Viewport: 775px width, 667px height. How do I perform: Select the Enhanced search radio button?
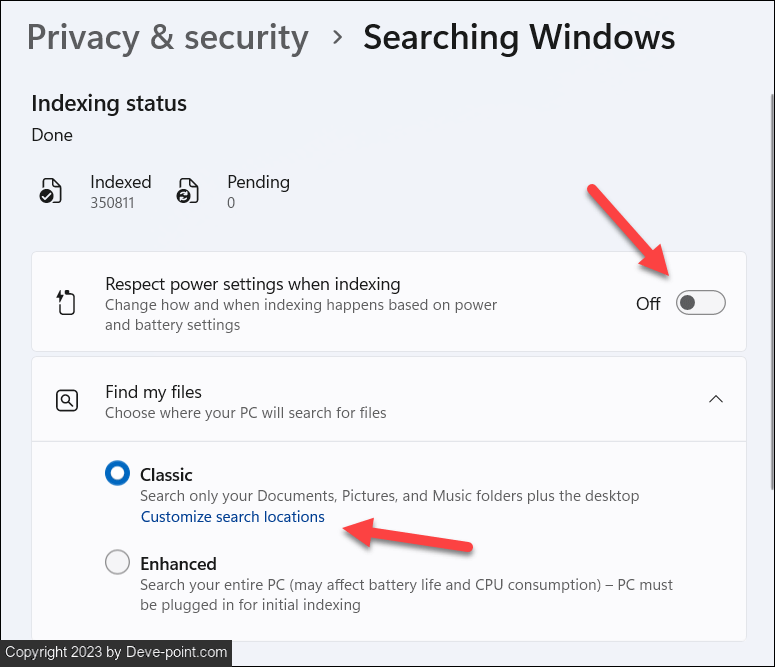[118, 563]
